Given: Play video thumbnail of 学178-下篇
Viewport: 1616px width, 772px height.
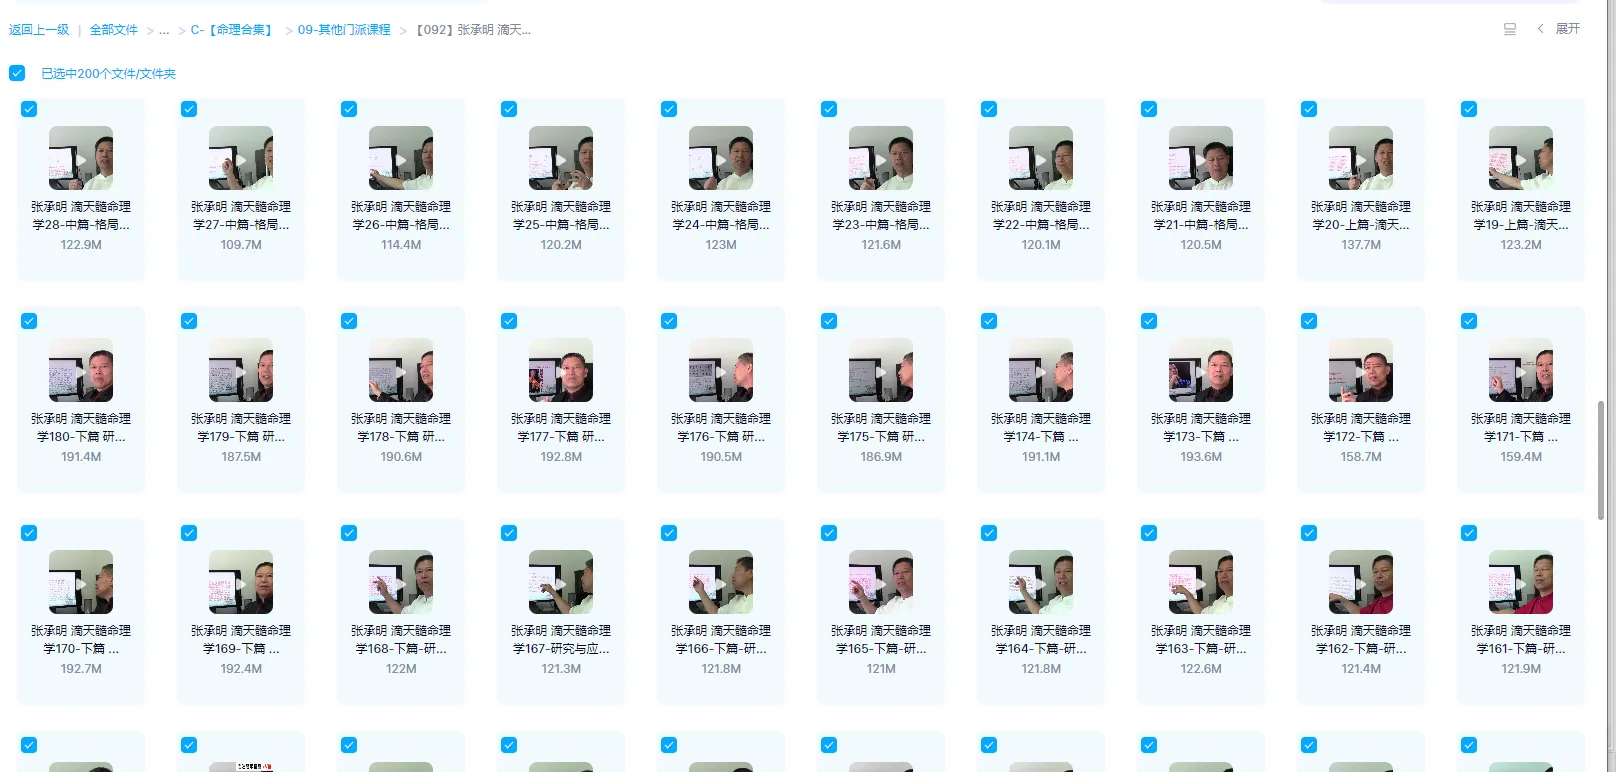Looking at the screenshot, I should (x=401, y=370).
